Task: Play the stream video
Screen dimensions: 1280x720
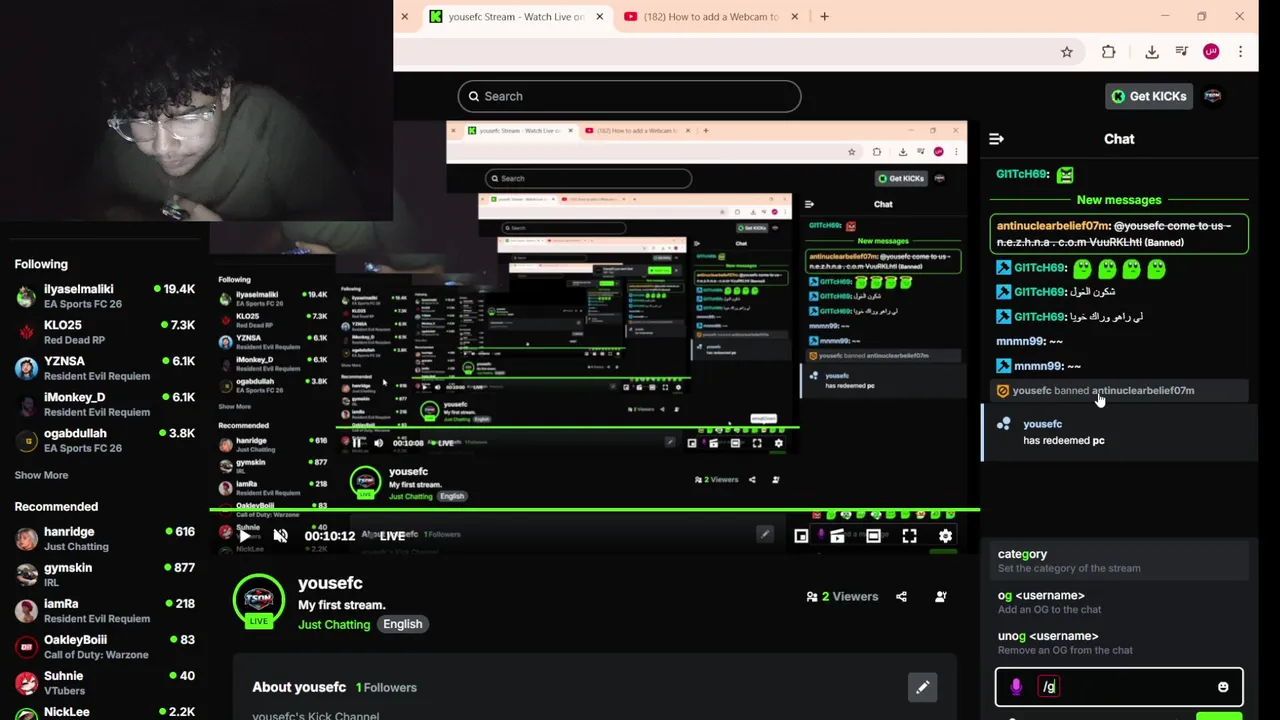Action: [244, 536]
